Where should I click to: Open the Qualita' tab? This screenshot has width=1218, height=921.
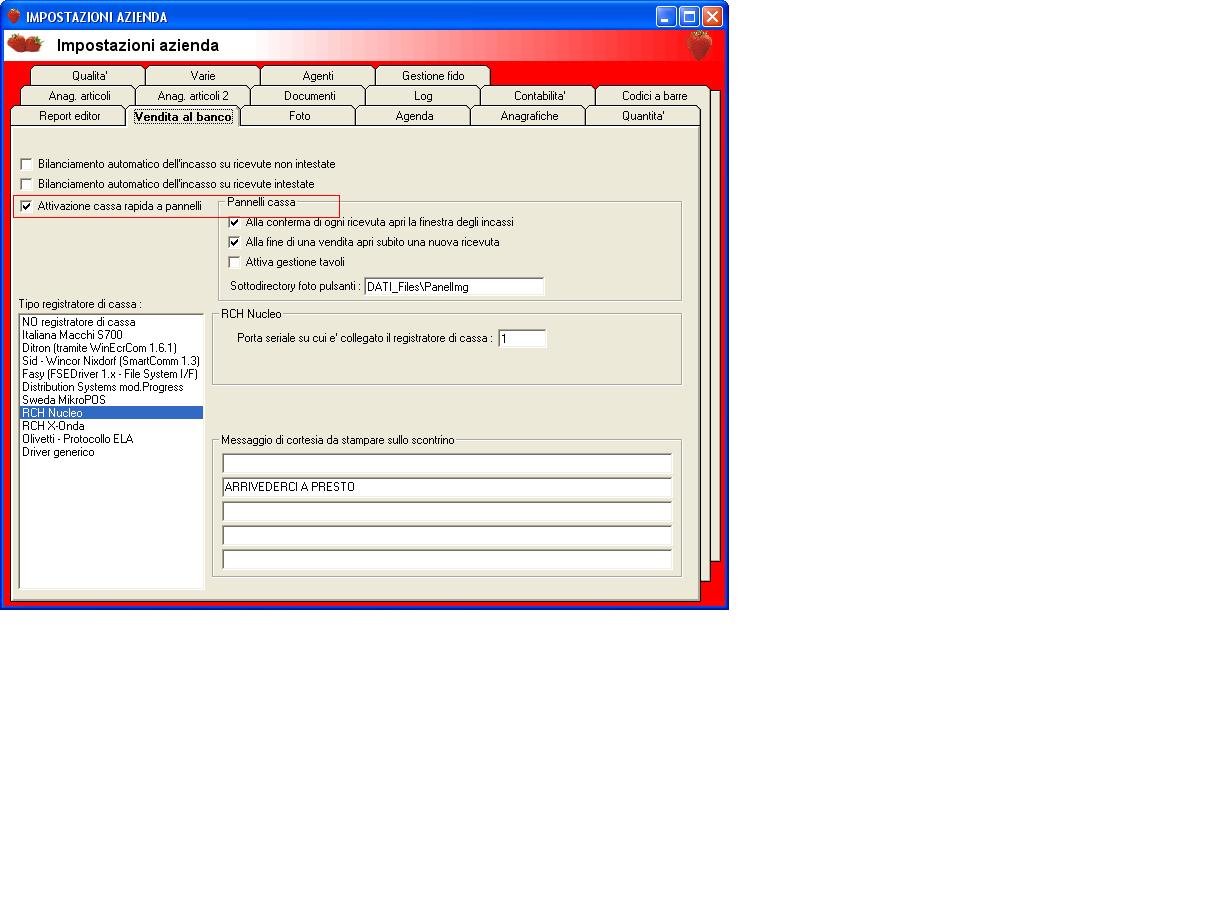[88, 76]
